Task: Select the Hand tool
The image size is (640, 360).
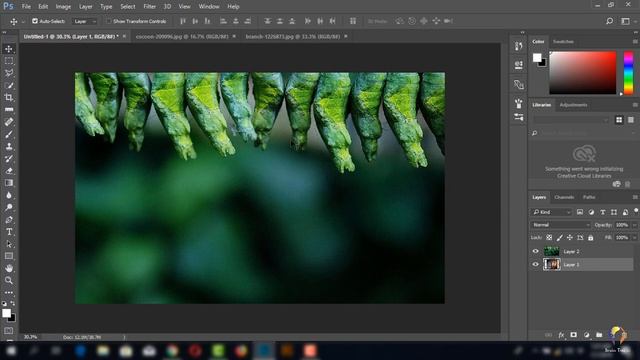Action: 9,268
